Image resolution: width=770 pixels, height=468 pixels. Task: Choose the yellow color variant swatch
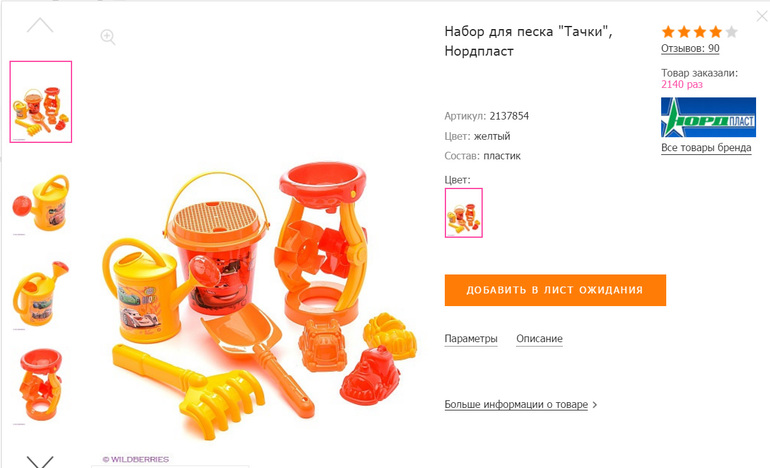point(464,213)
